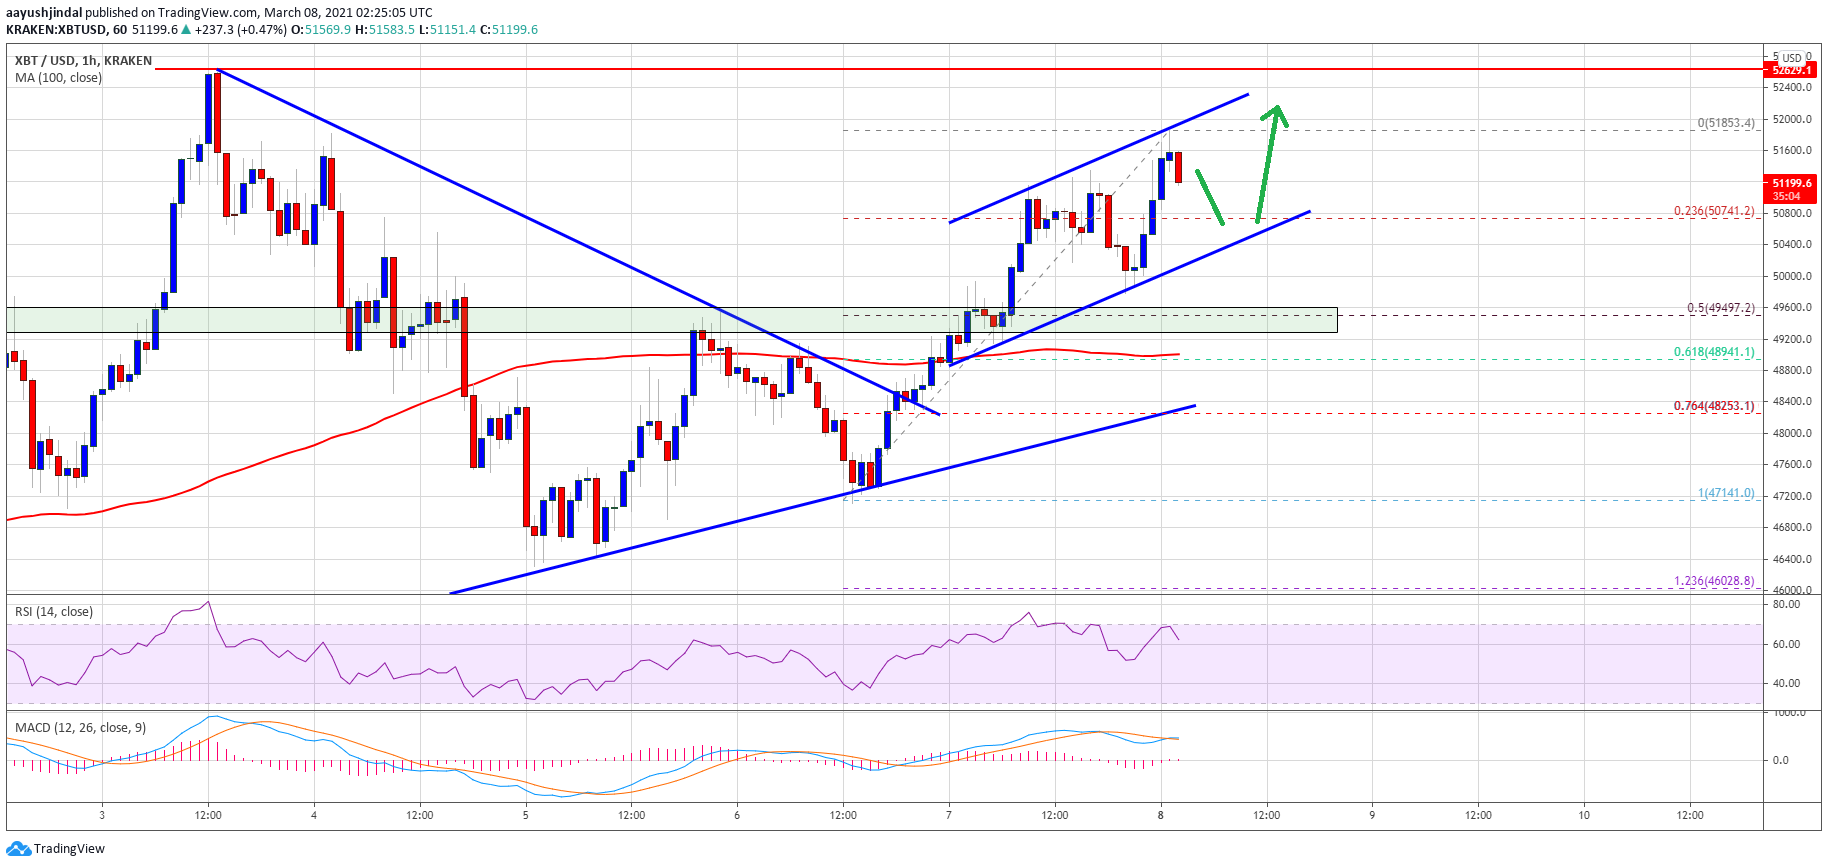Click the TradingView cloud logo icon
Screen dimensions: 1828x867
18,849
